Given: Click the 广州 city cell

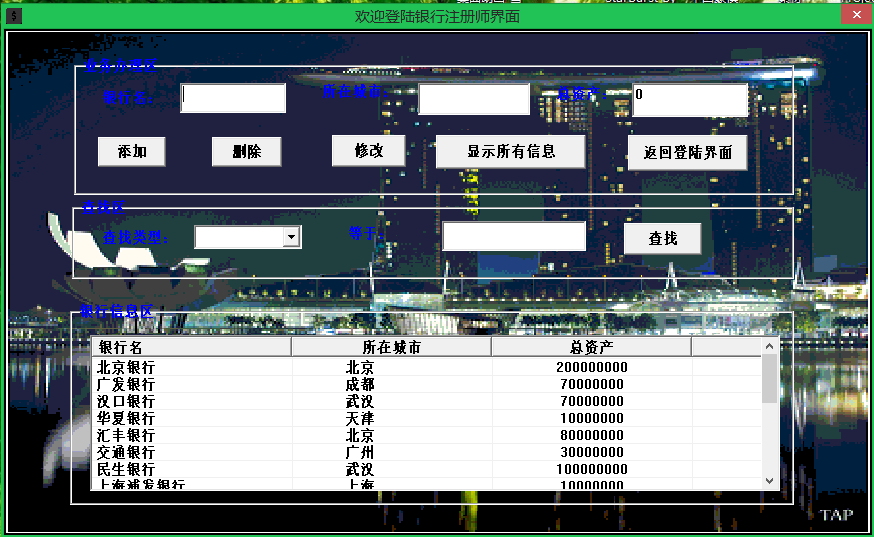Looking at the screenshot, I should 360,452.
